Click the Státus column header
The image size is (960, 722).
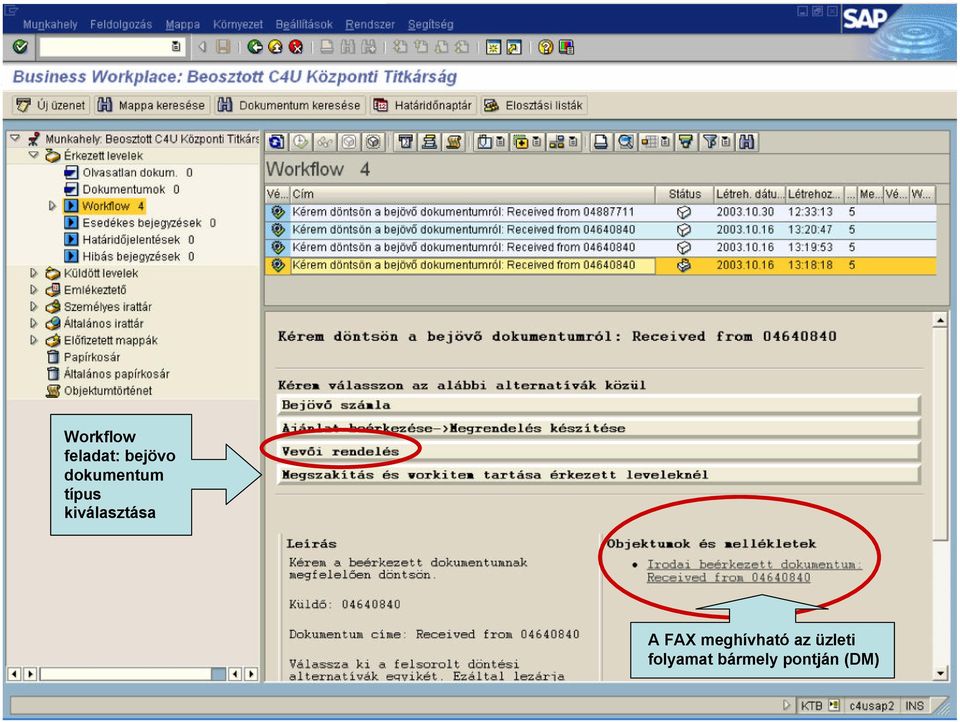[684, 194]
